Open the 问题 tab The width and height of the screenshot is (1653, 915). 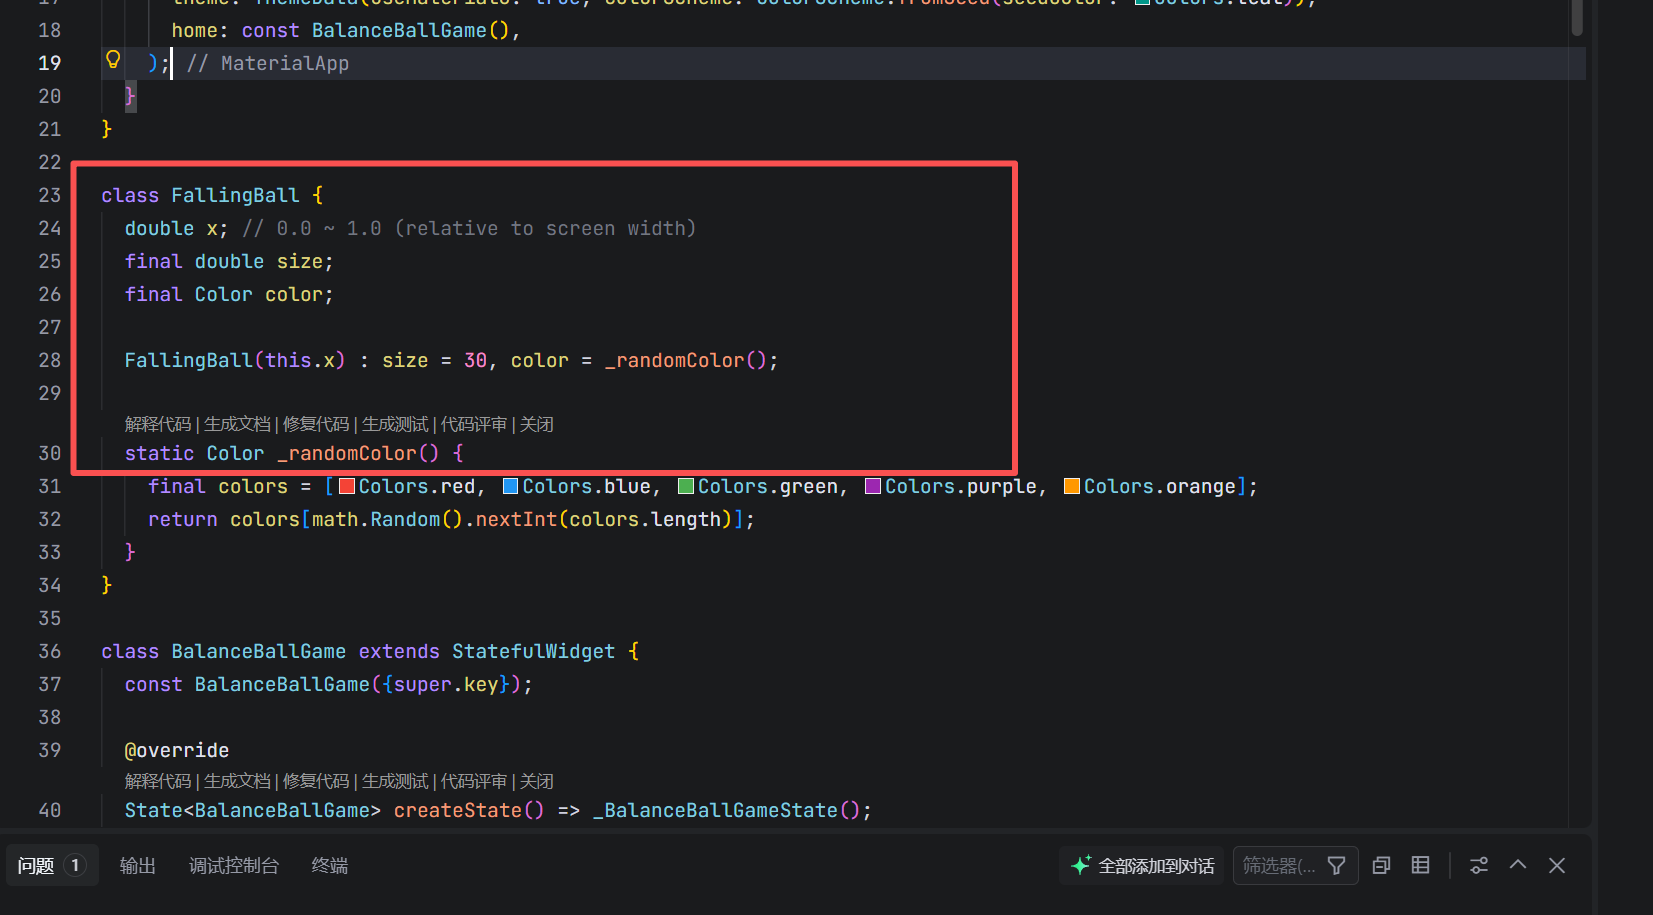pos(52,866)
